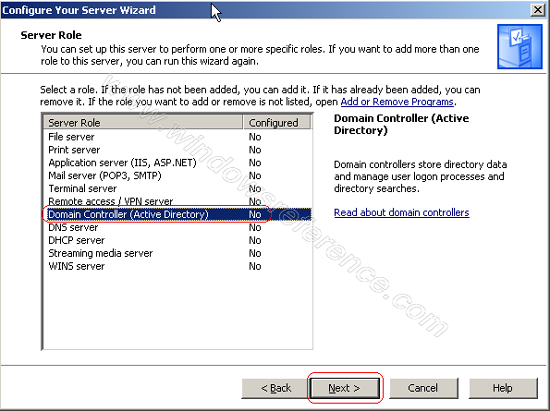Select the File server role
The image size is (550, 411).
177,137
